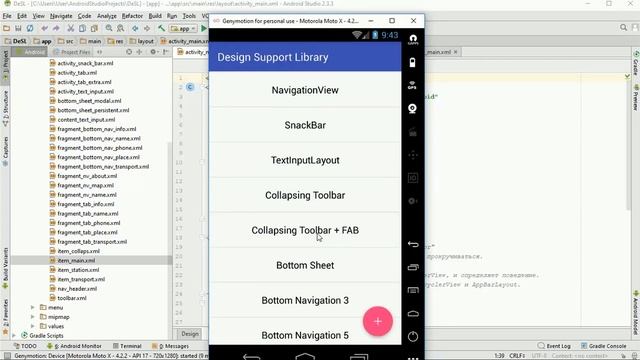
Task: Switch to Project Files tab
Action: (72, 52)
